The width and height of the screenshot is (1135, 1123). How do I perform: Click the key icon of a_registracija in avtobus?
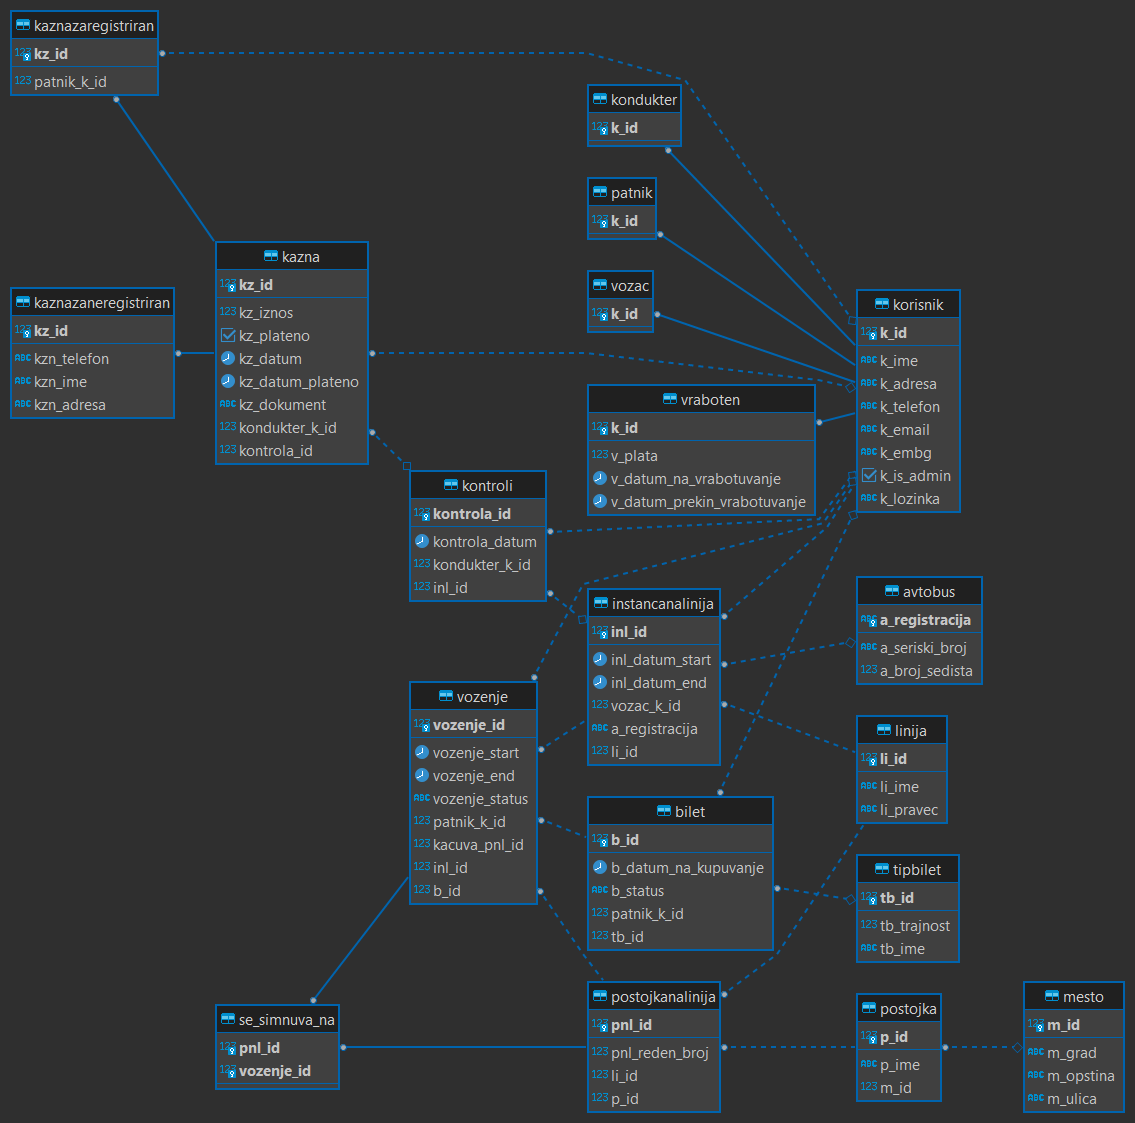tap(868, 620)
